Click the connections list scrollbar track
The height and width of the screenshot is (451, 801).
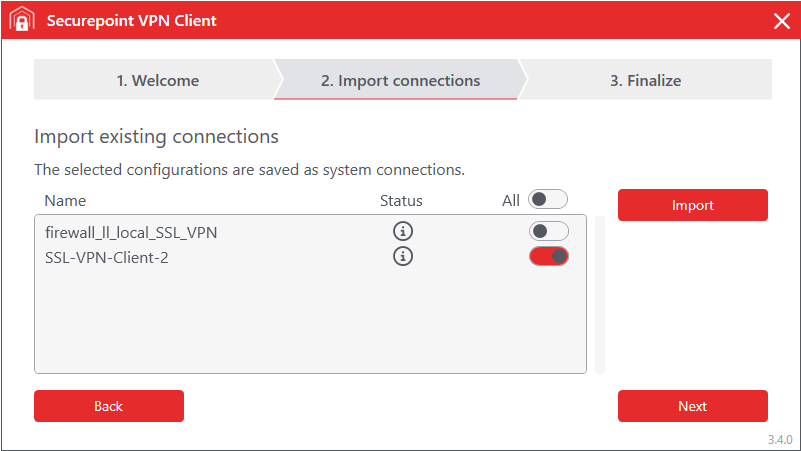point(600,294)
